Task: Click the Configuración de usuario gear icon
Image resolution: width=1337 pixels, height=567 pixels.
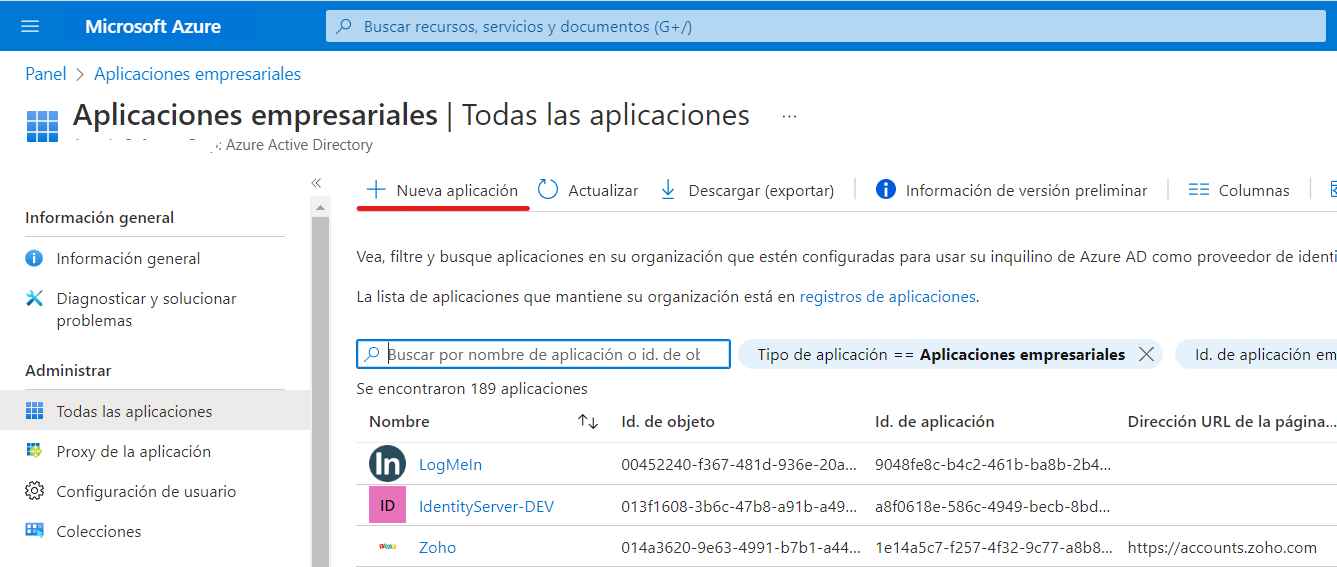Action: [35, 491]
